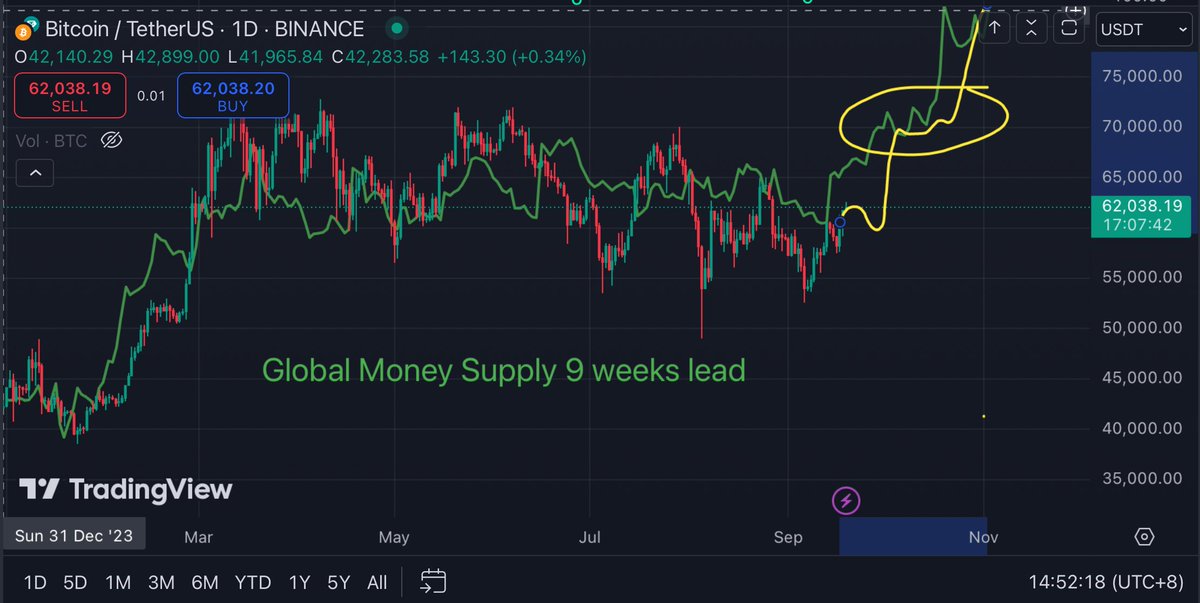Click the current price label 62,038.19 on axis
Viewport: 1200px width, 603px height.
coord(1142,205)
